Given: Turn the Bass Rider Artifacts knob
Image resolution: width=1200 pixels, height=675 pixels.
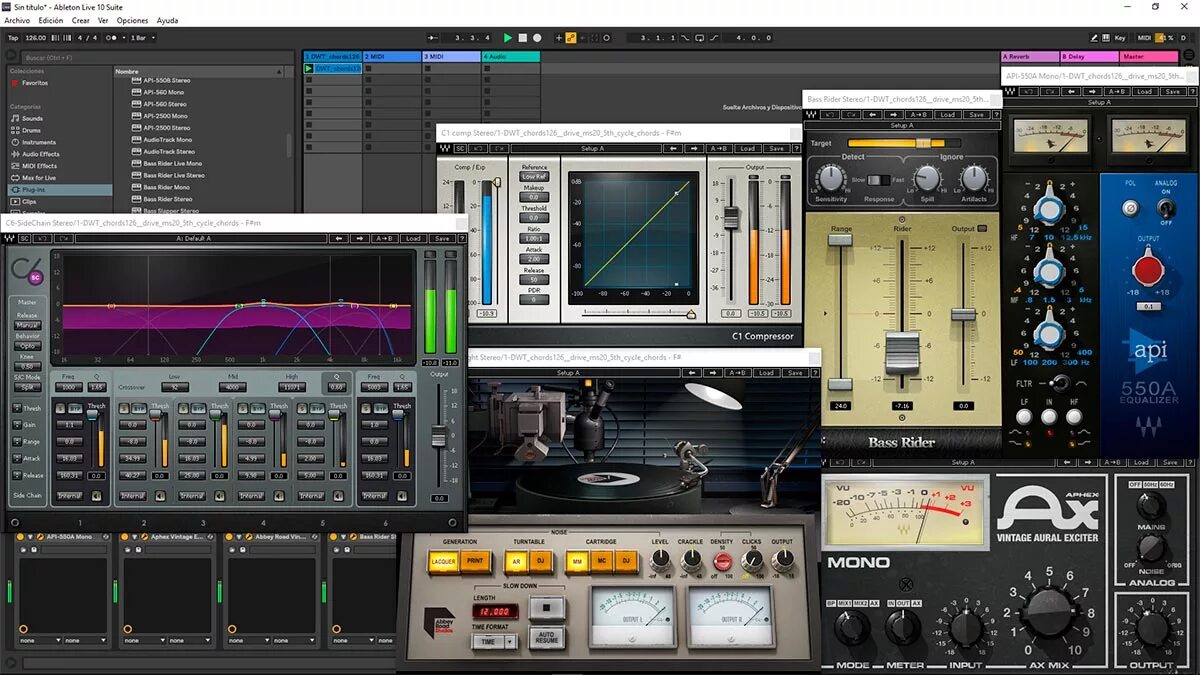Looking at the screenshot, I should coord(973,179).
